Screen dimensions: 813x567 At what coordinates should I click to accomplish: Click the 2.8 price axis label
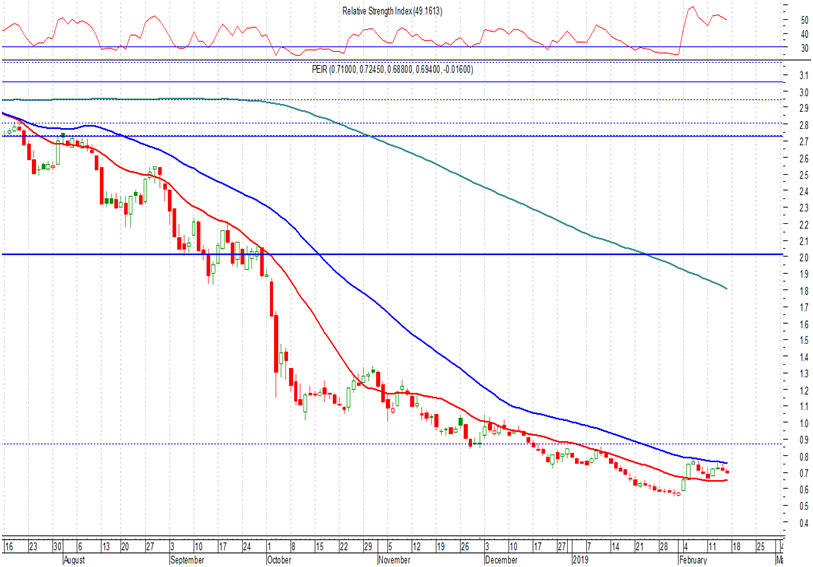pos(804,125)
